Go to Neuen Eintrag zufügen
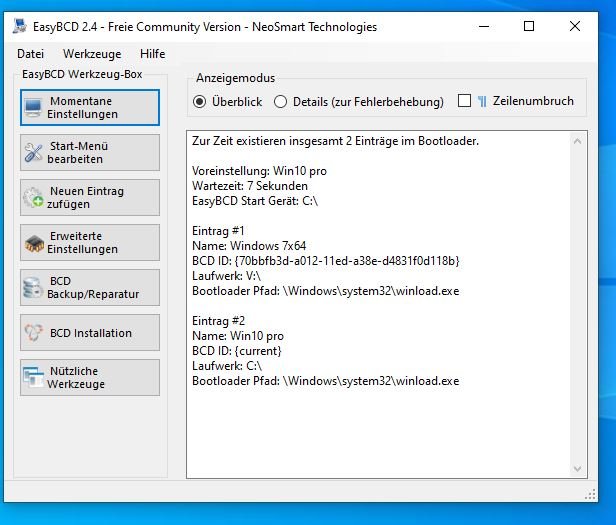616x525 pixels. (x=90, y=197)
